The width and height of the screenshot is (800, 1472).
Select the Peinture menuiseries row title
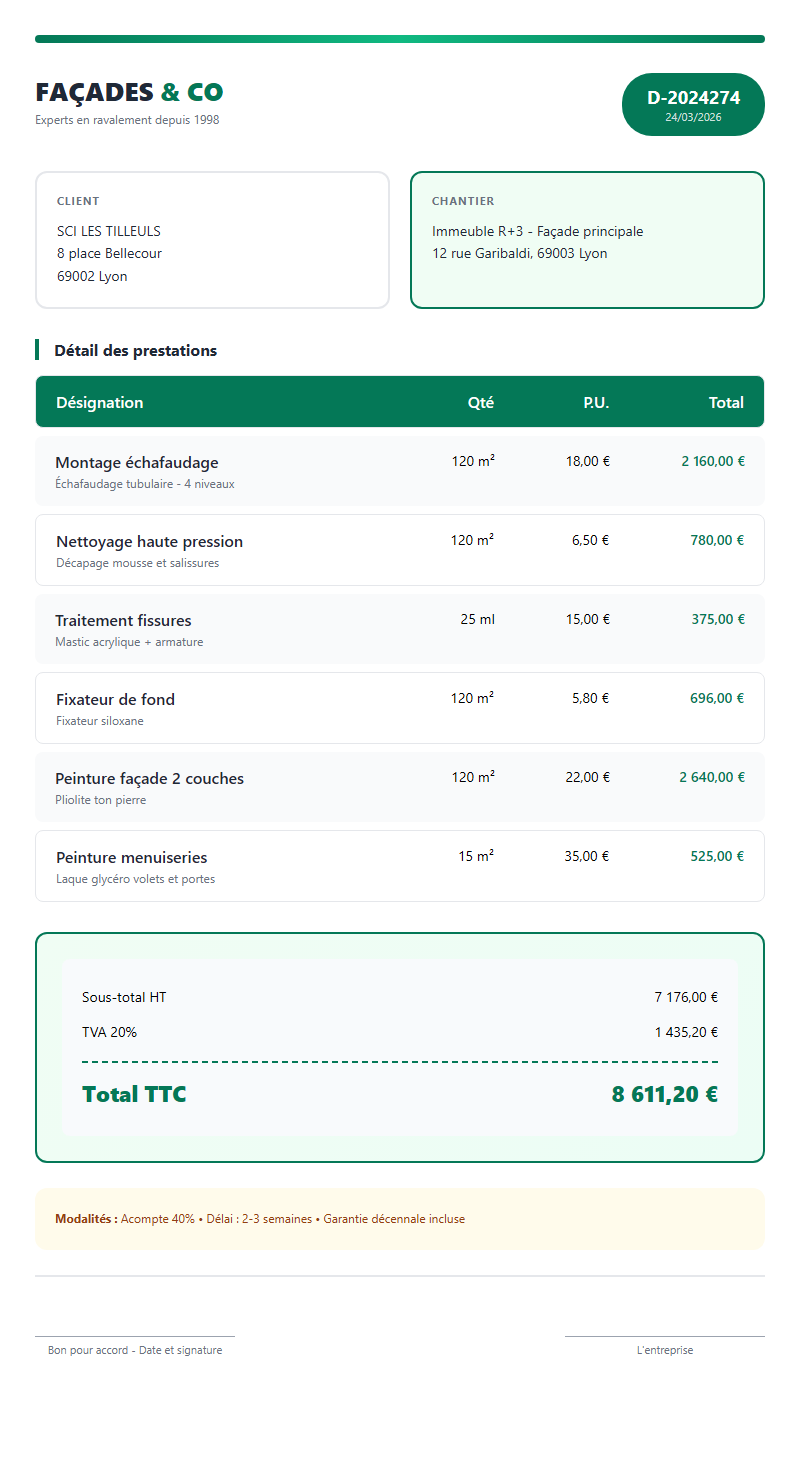pos(132,857)
